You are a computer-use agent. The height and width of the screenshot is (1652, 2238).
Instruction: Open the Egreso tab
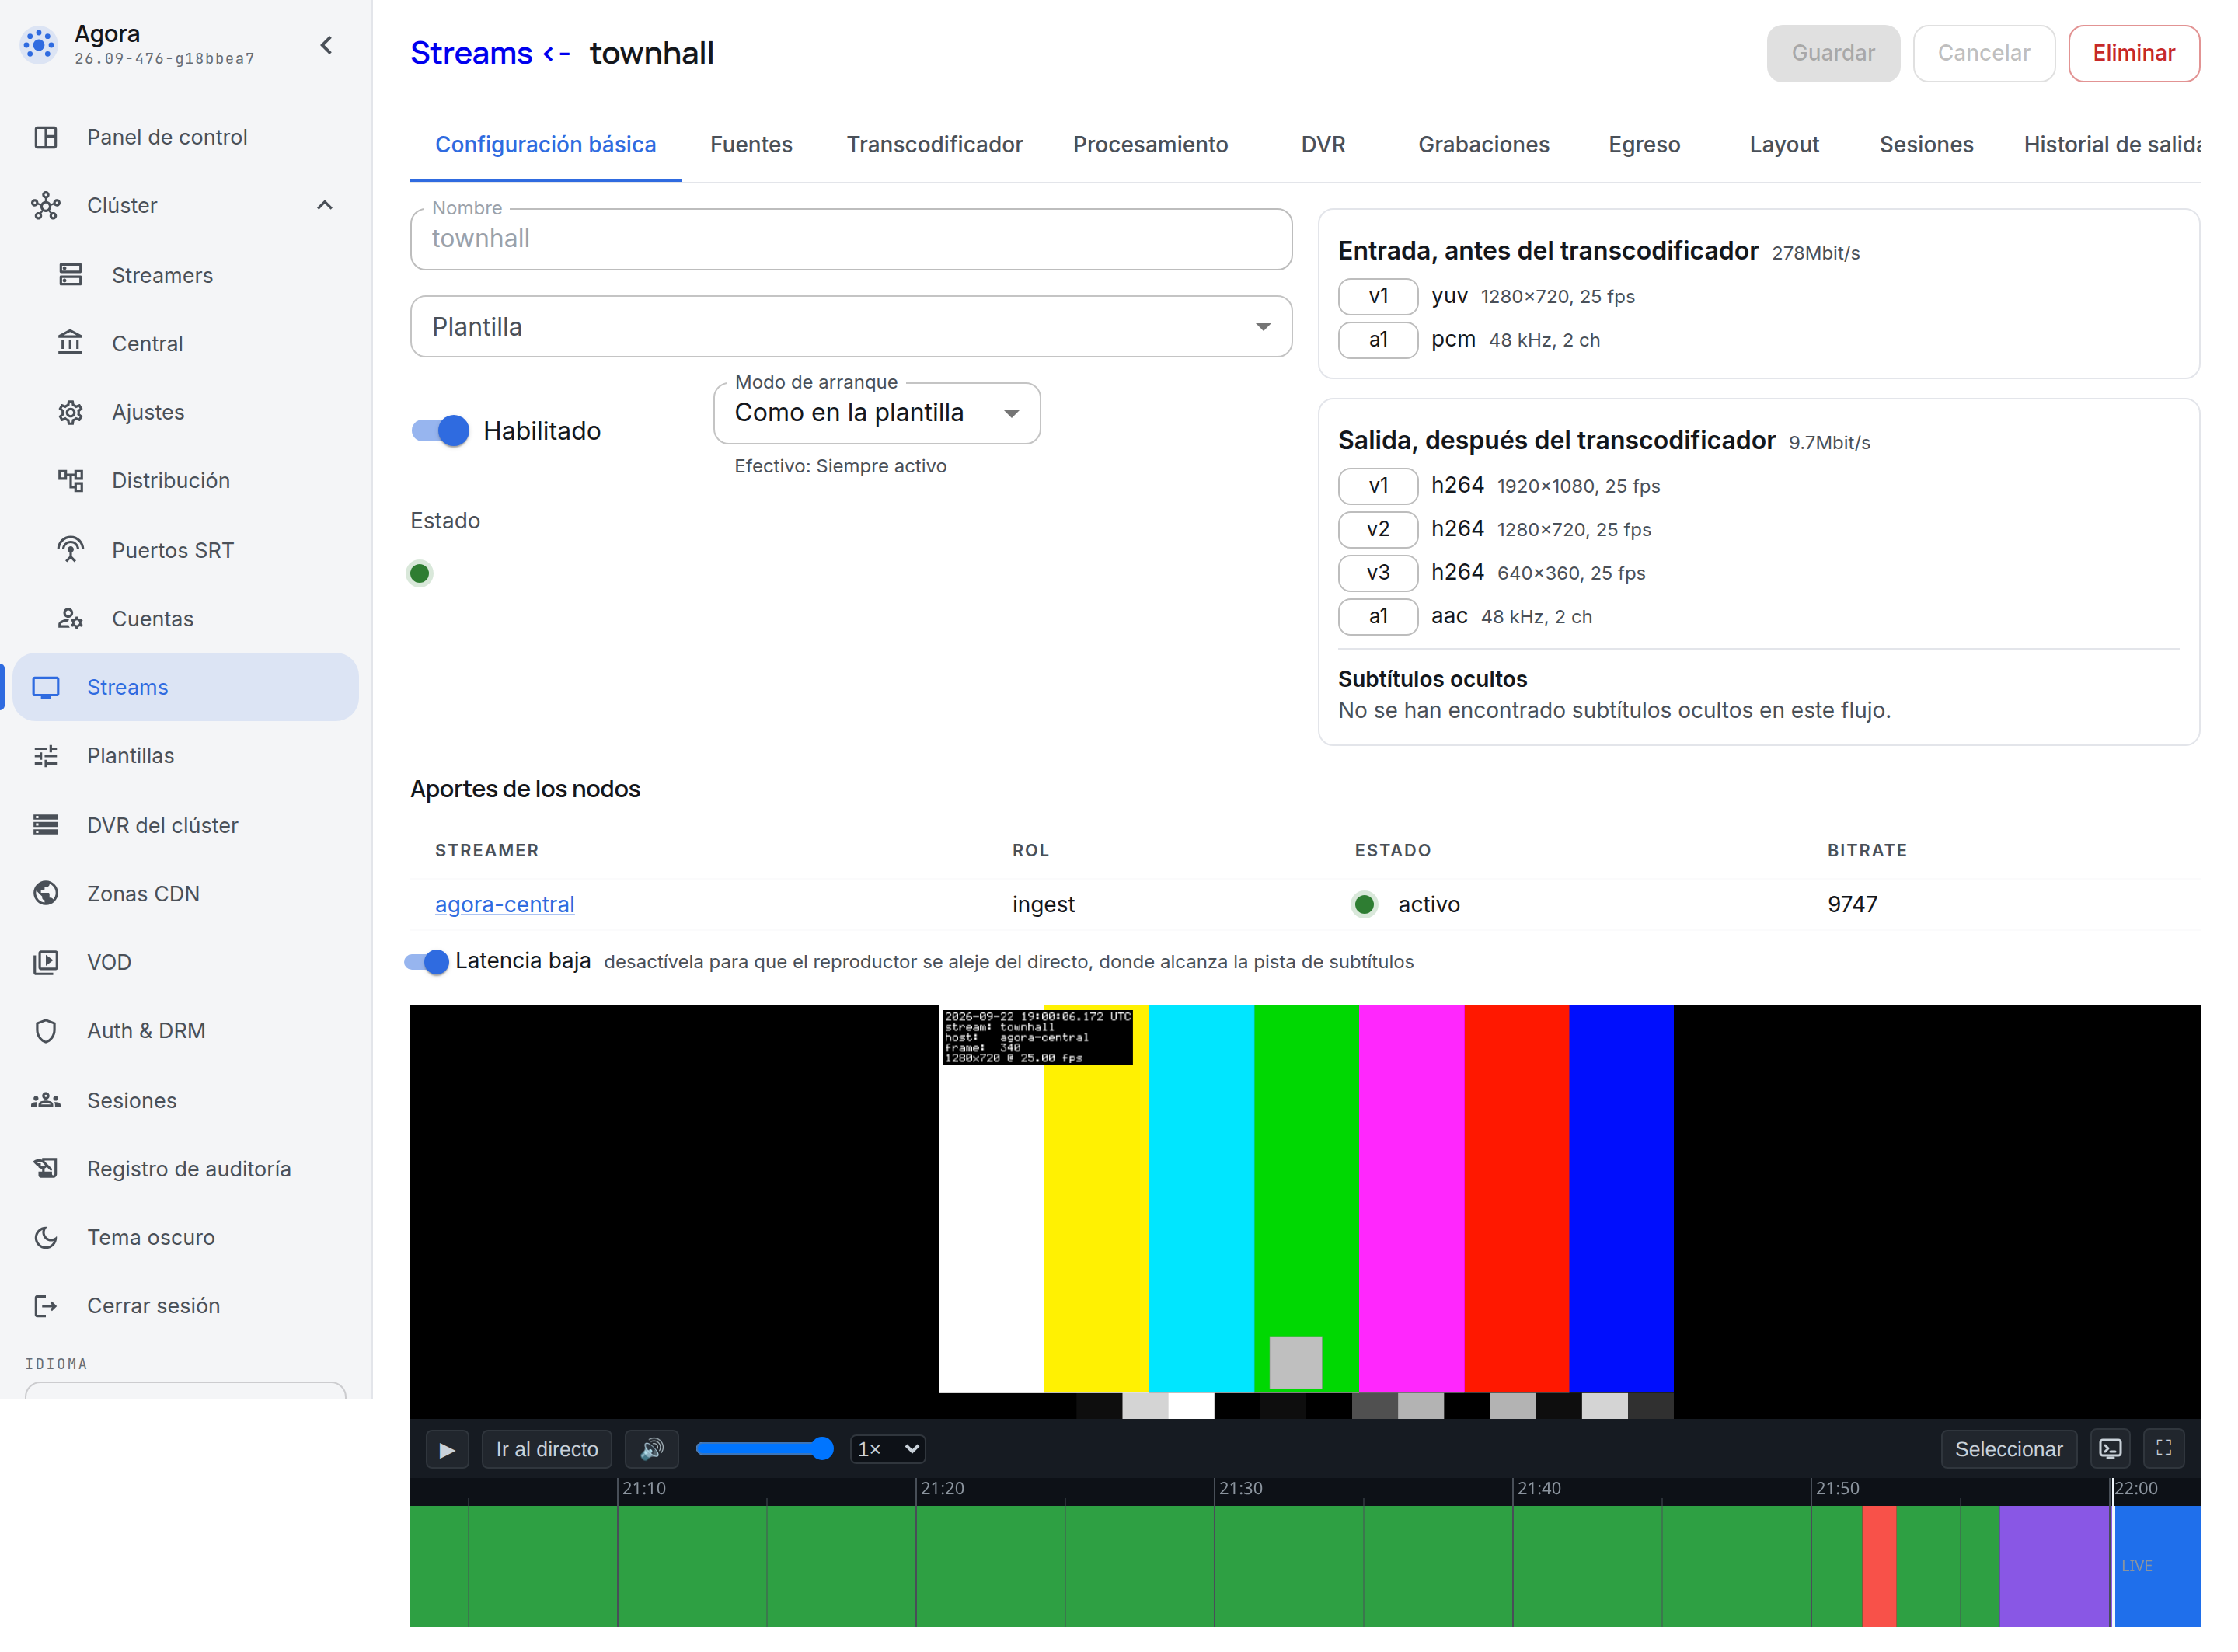click(1645, 145)
